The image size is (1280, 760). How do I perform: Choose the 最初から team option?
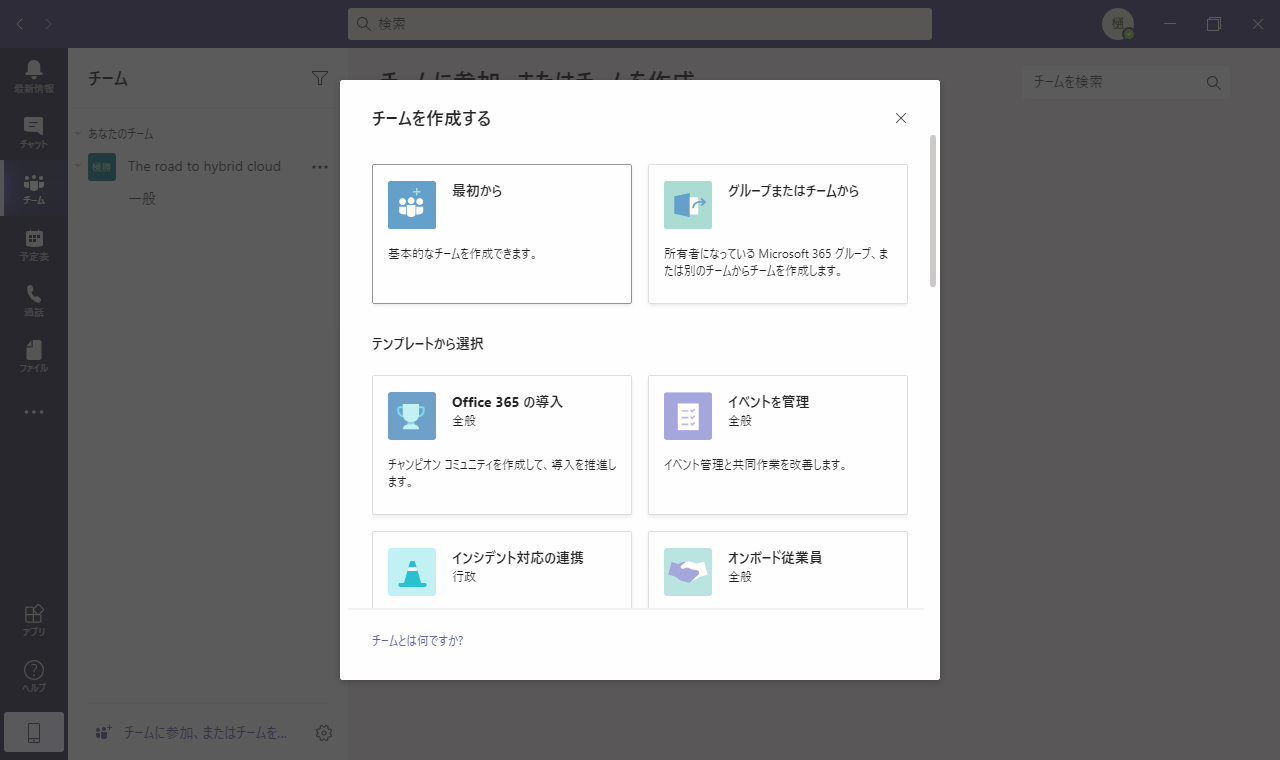tap(502, 234)
